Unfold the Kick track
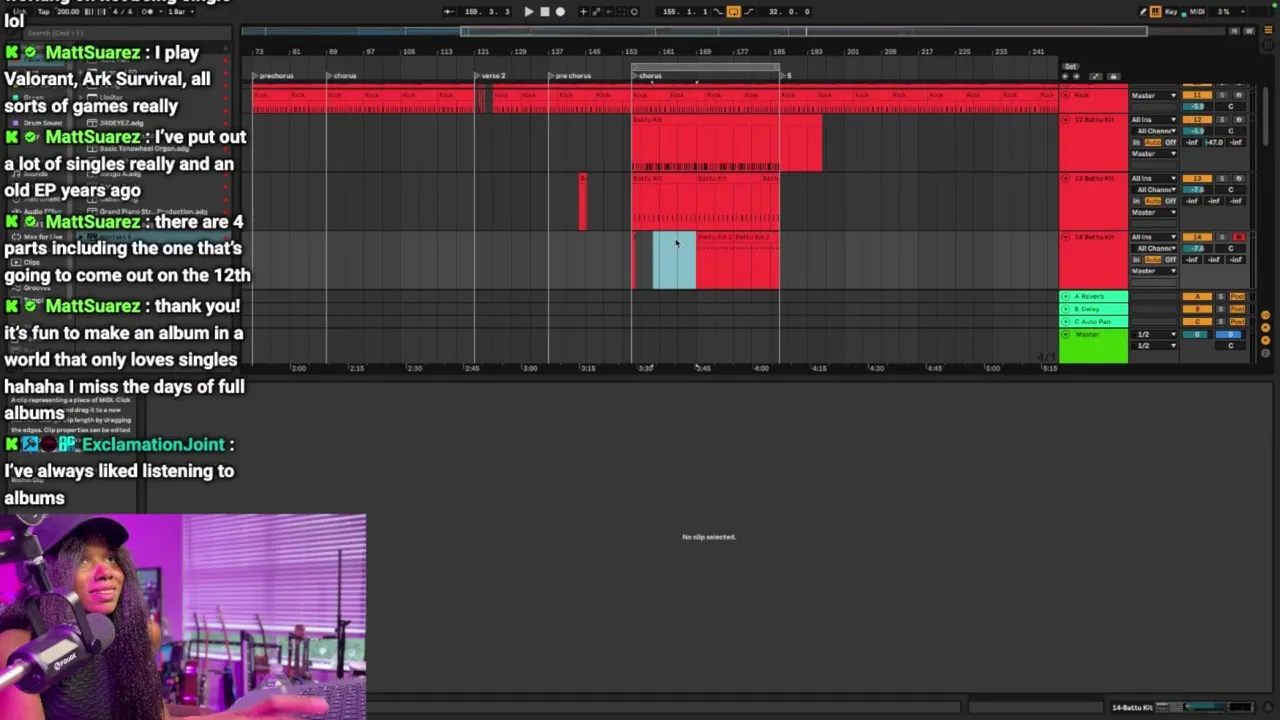 1066,95
